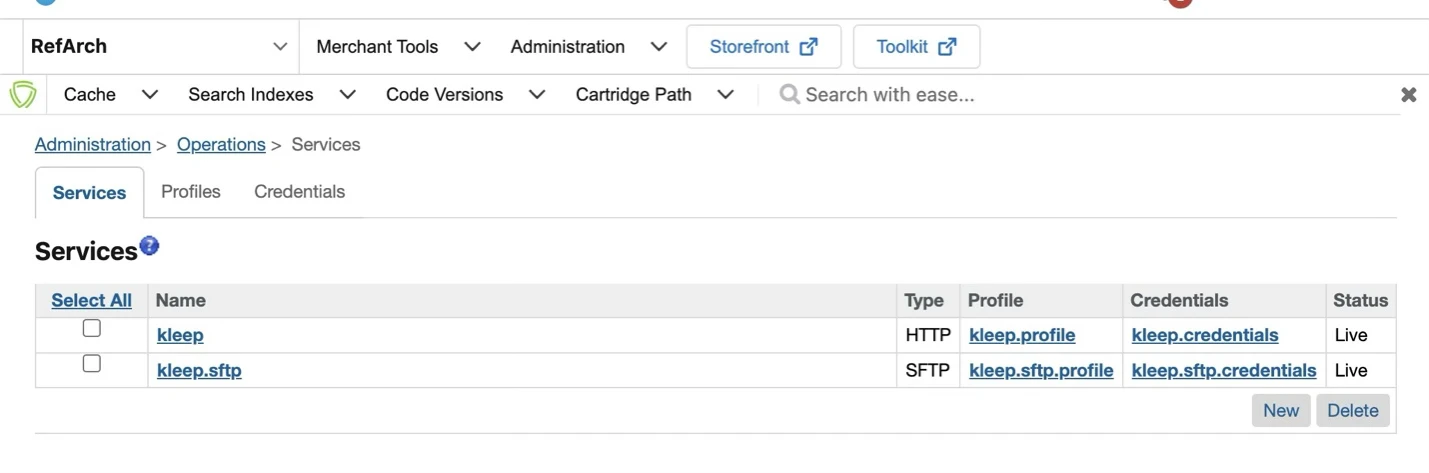Click the green shield logo icon

[23, 95]
